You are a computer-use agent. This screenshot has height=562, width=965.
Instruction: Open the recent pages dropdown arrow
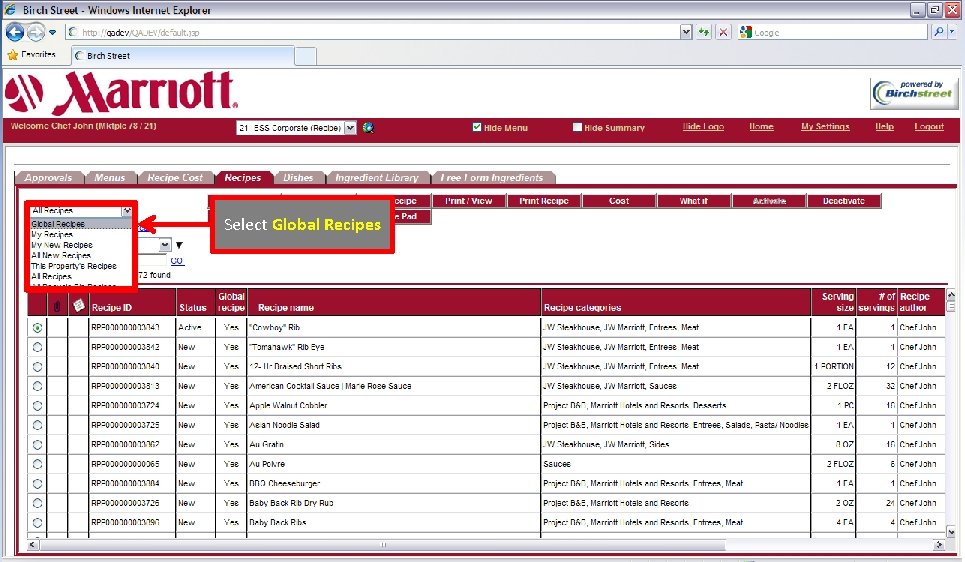(52, 32)
